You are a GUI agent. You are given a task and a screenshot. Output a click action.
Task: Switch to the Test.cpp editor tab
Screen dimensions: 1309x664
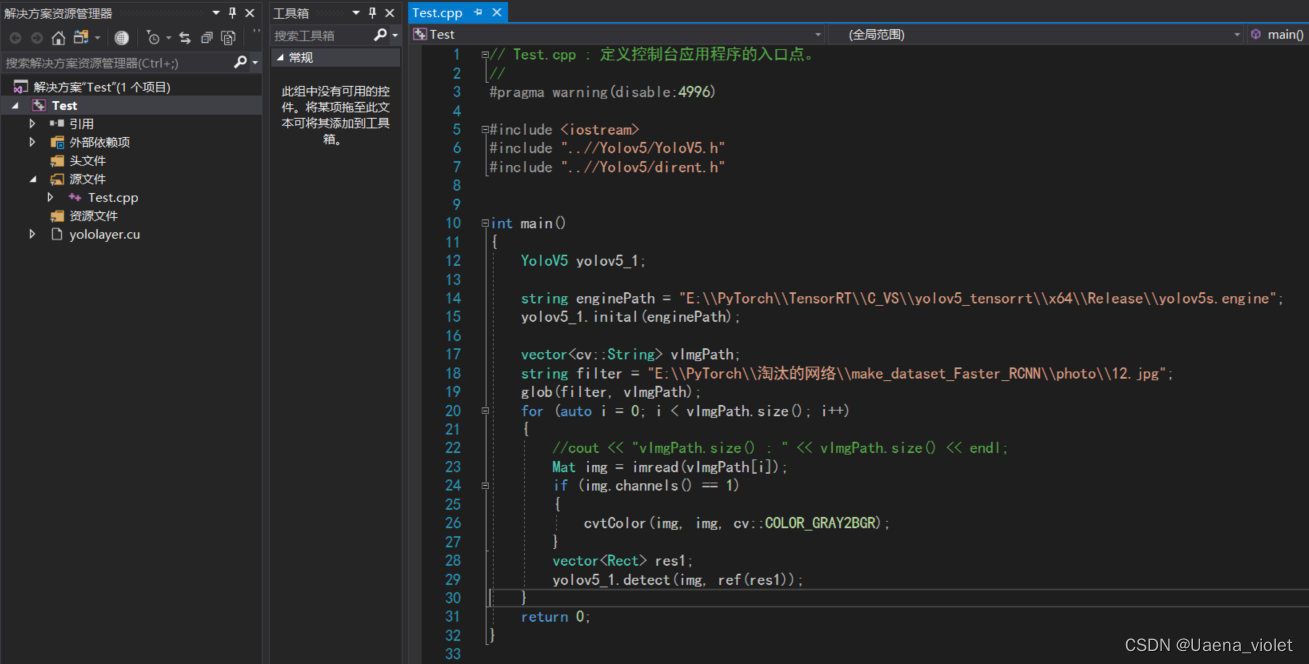coord(437,12)
